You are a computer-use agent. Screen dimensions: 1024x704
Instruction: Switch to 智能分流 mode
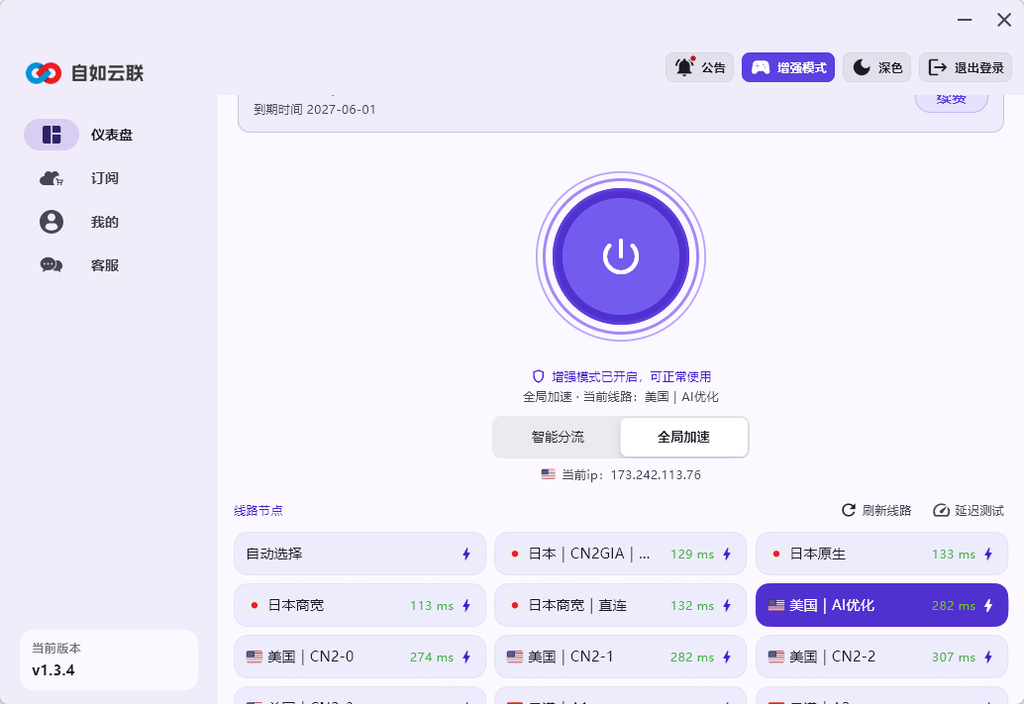[x=557, y=437]
